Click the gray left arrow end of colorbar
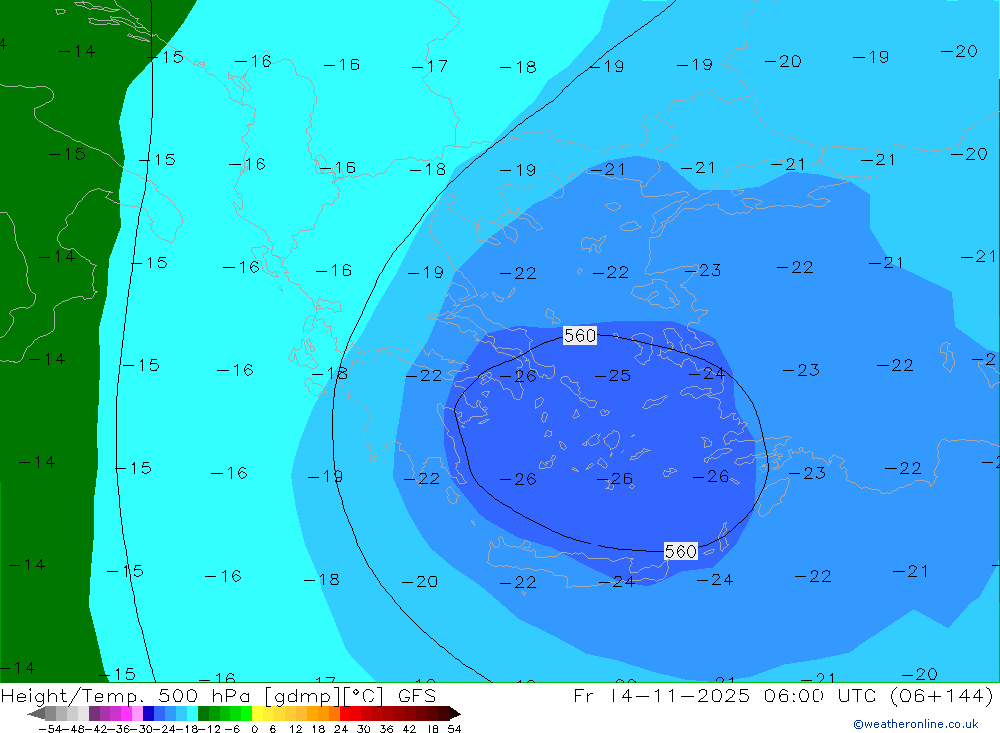 36,713
